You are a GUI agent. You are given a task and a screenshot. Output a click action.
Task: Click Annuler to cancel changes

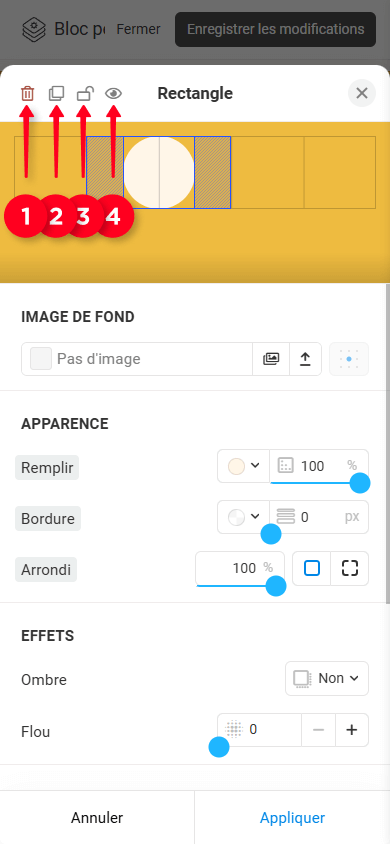[97, 818]
